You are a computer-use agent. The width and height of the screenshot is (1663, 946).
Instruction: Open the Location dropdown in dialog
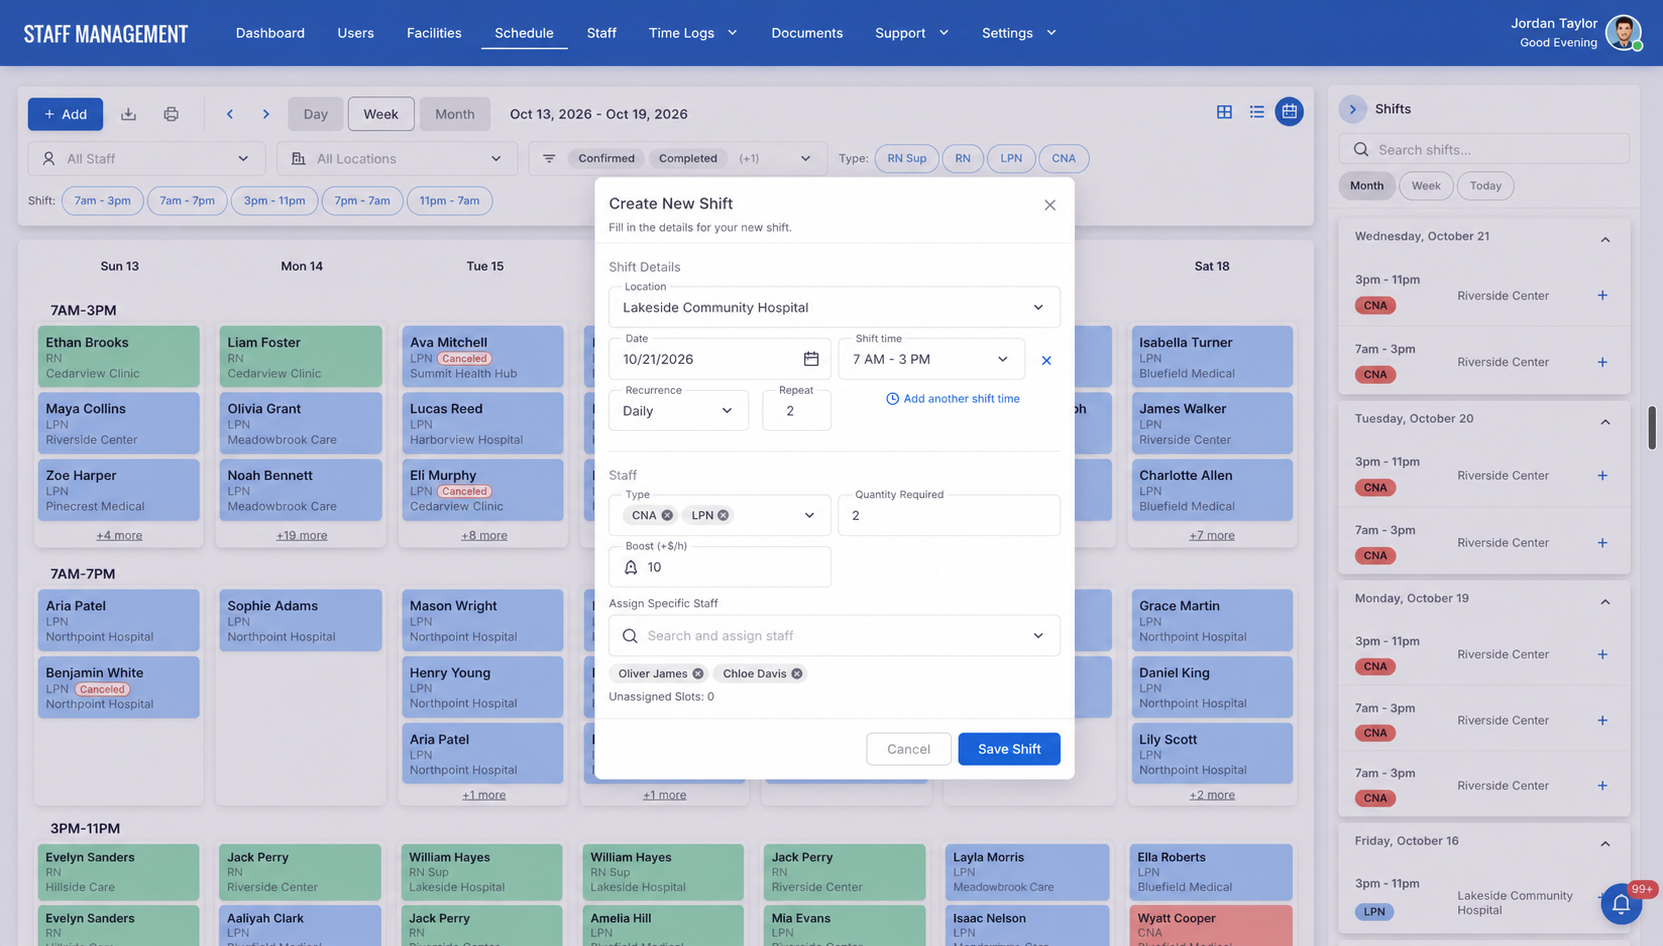pos(834,307)
